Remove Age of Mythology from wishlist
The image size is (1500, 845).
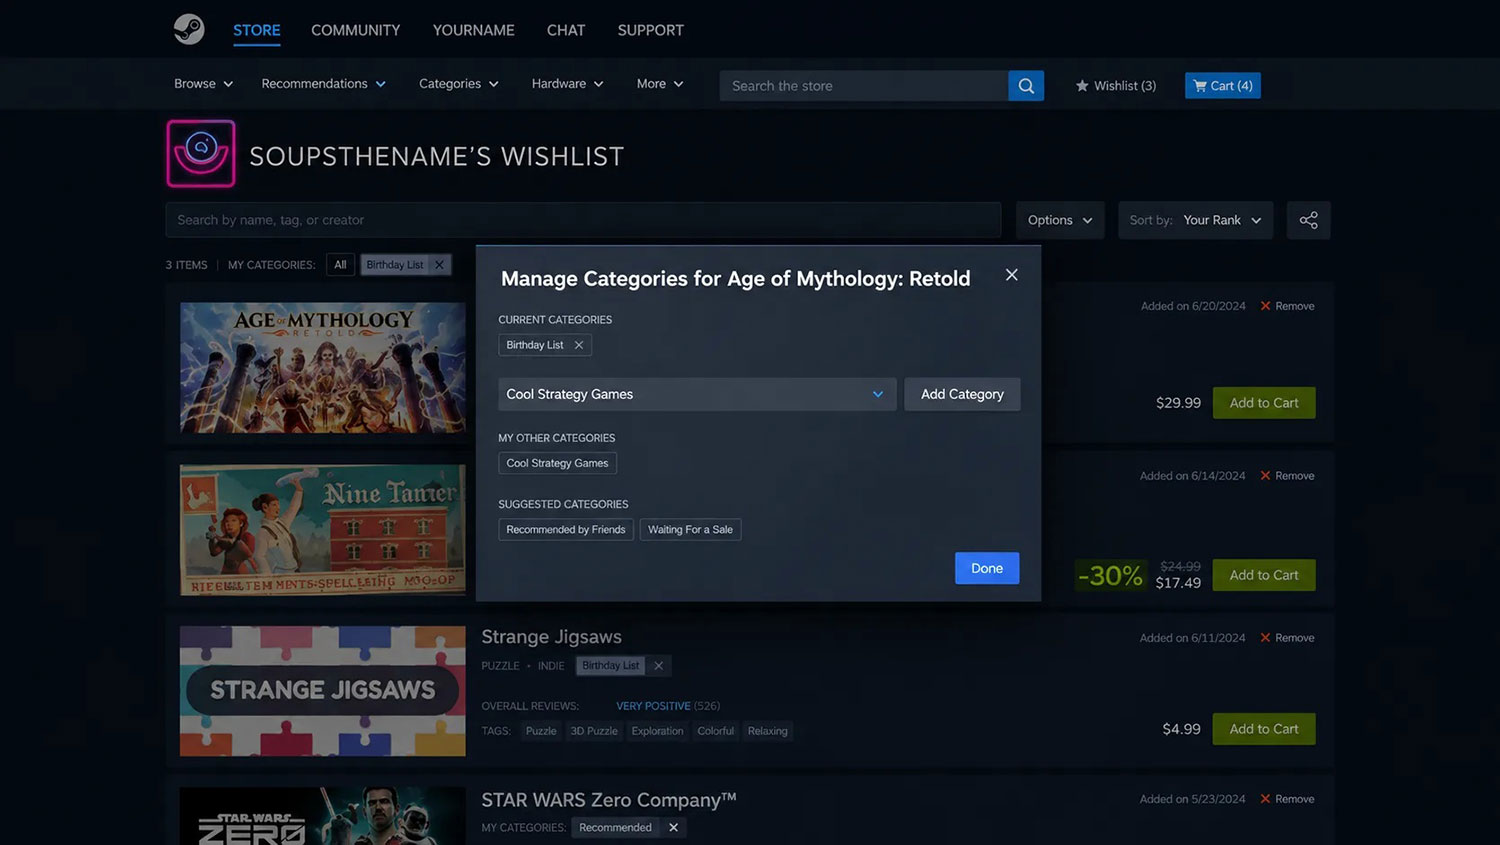point(1287,306)
